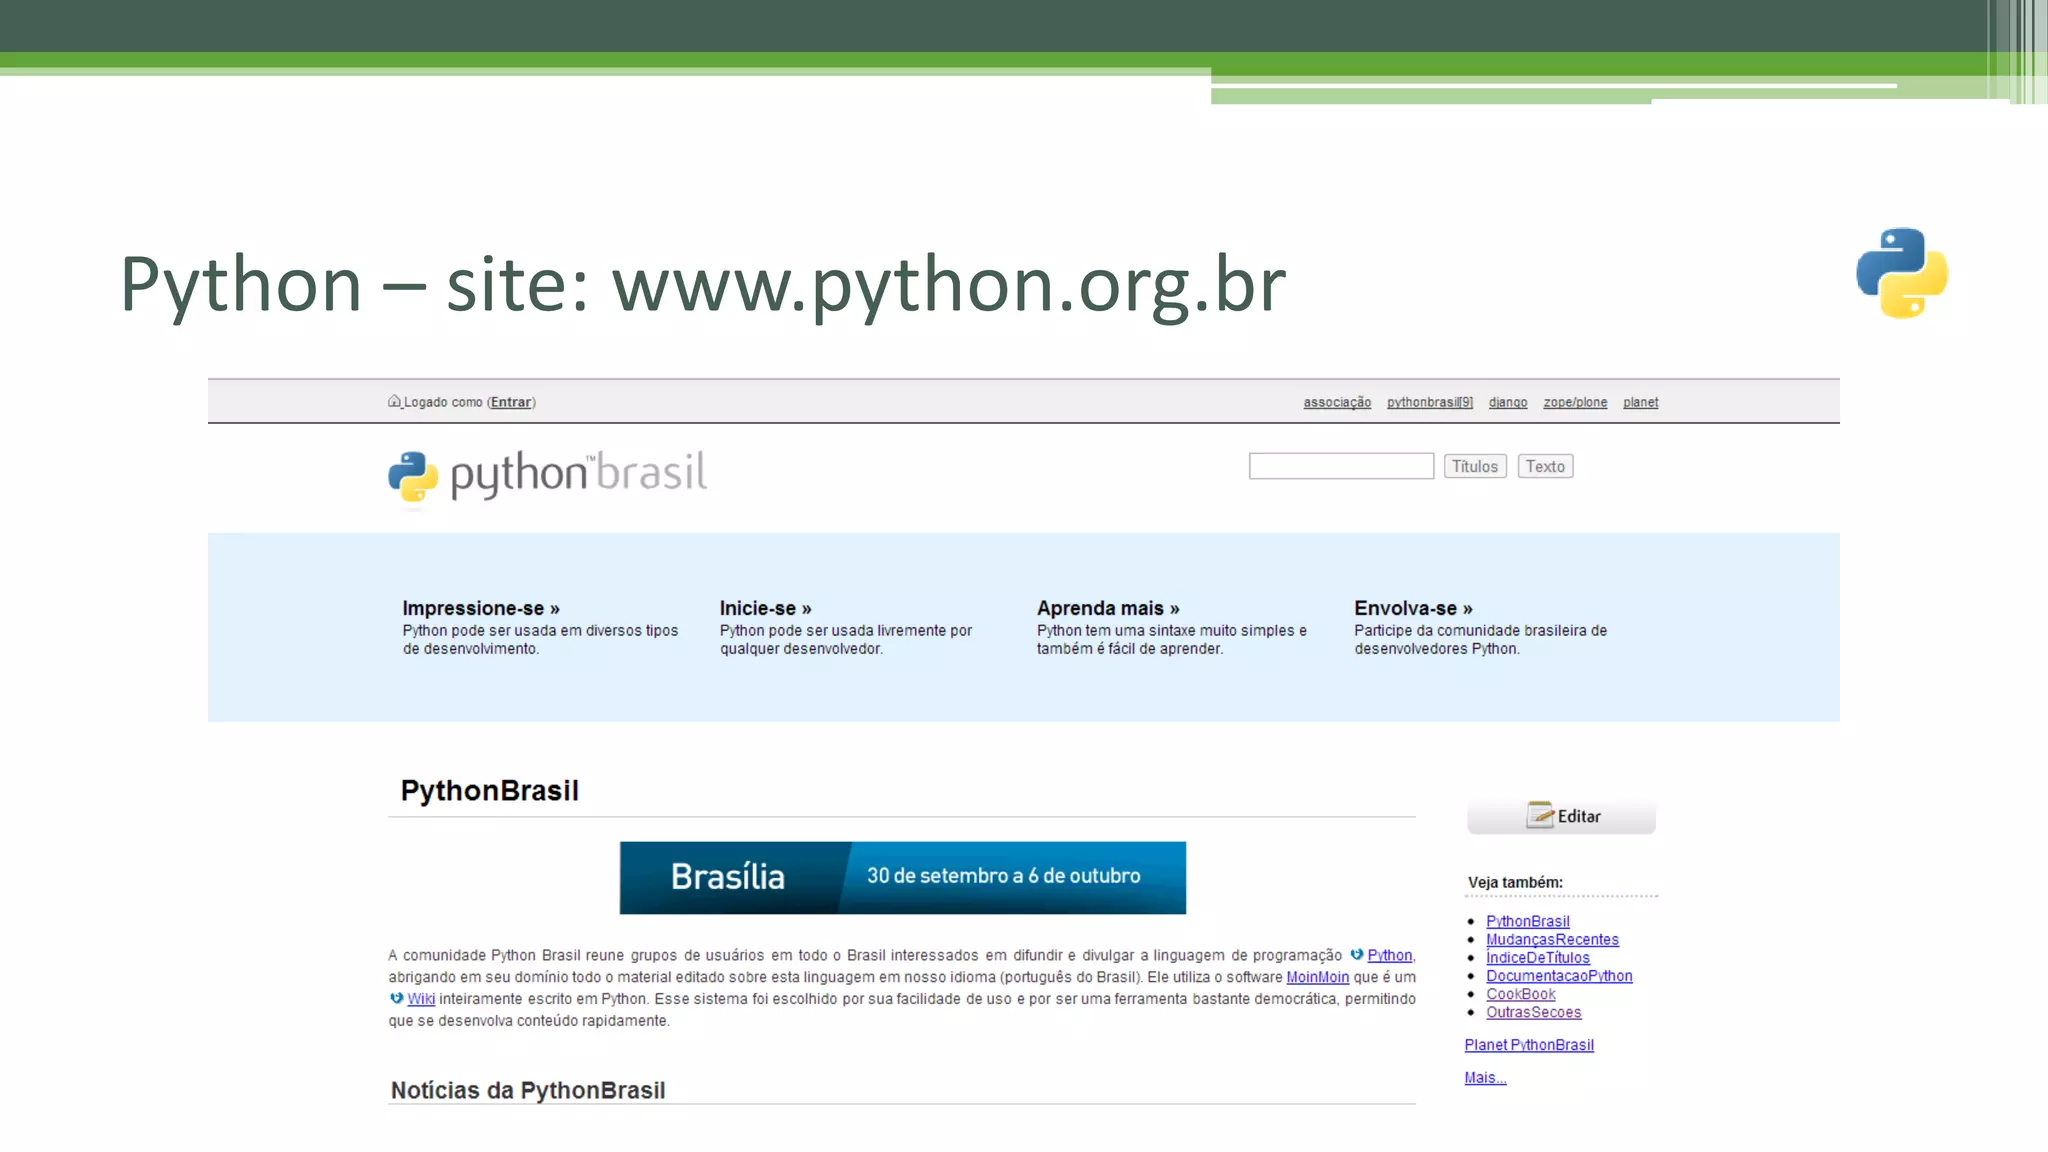The width and height of the screenshot is (2048, 1152).
Task: Click the Texto search button
Action: tap(1545, 466)
